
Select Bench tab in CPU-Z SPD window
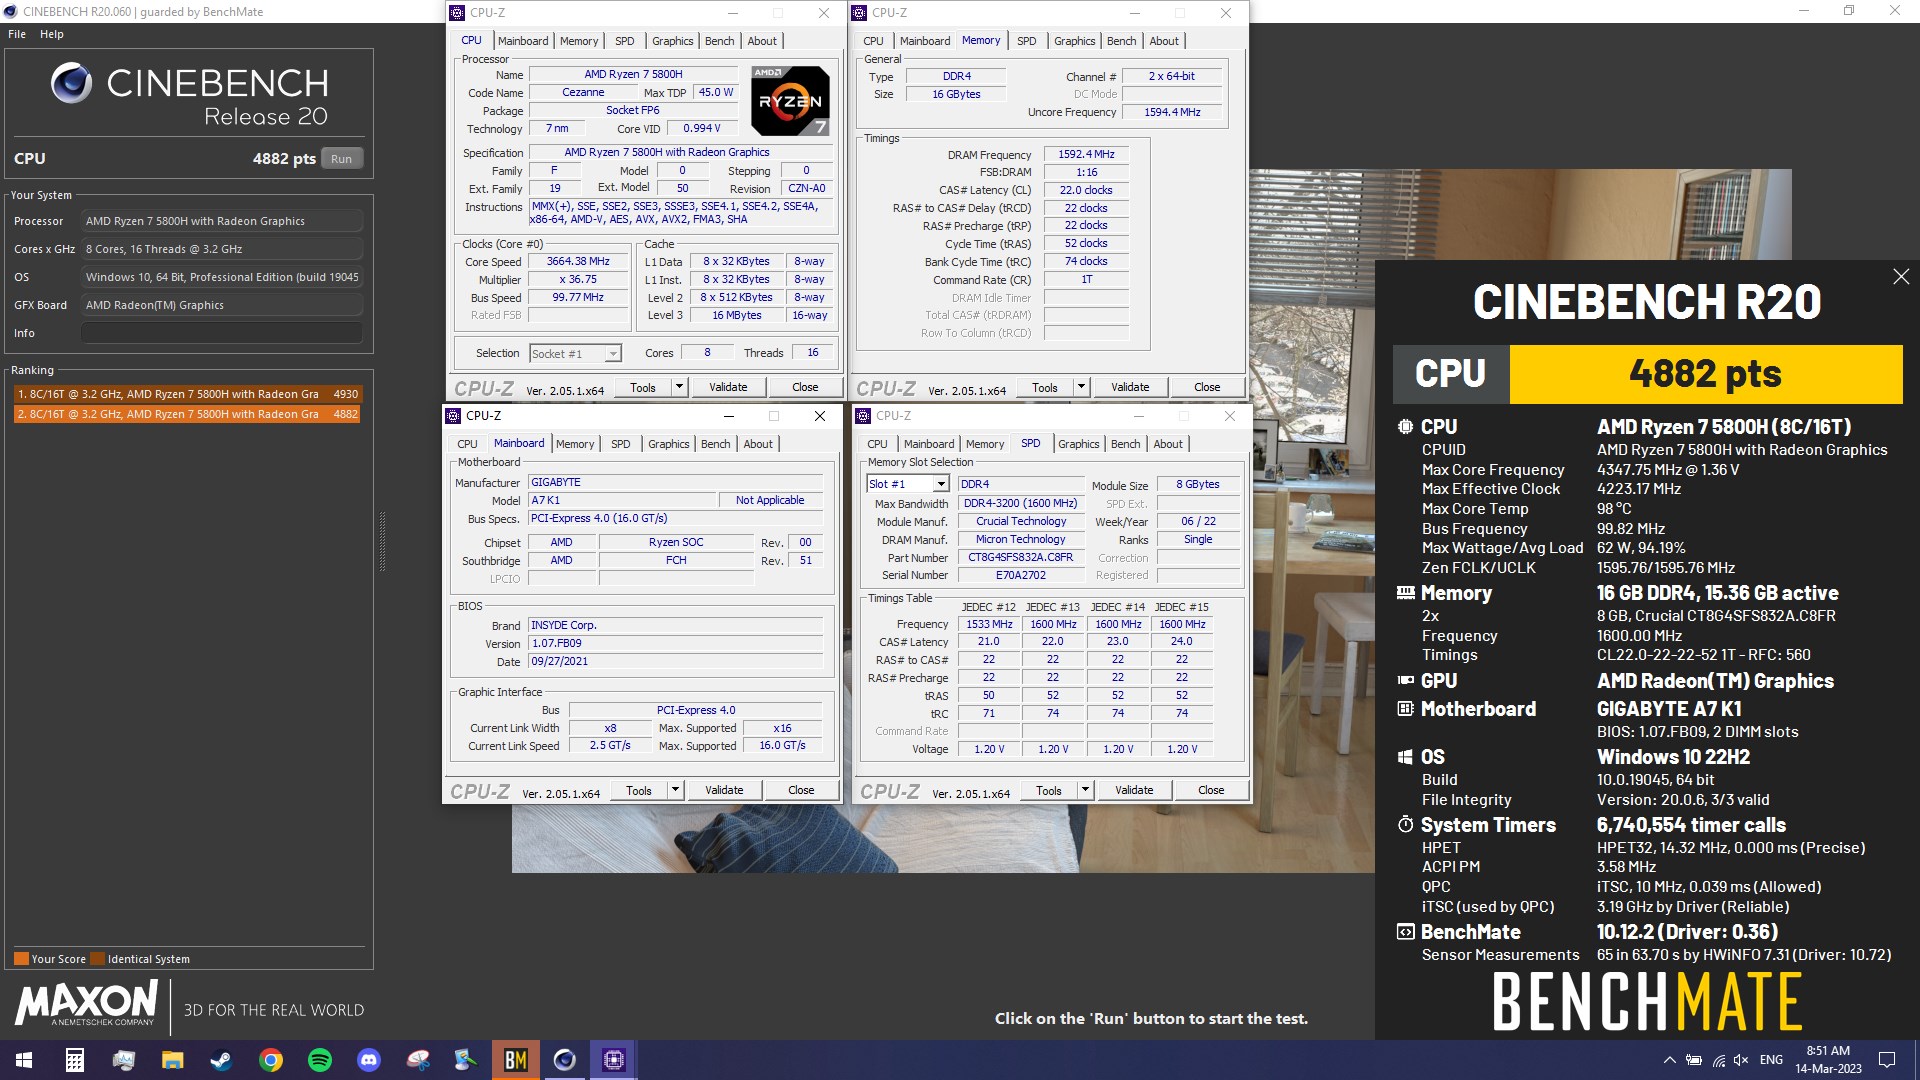pos(1125,444)
